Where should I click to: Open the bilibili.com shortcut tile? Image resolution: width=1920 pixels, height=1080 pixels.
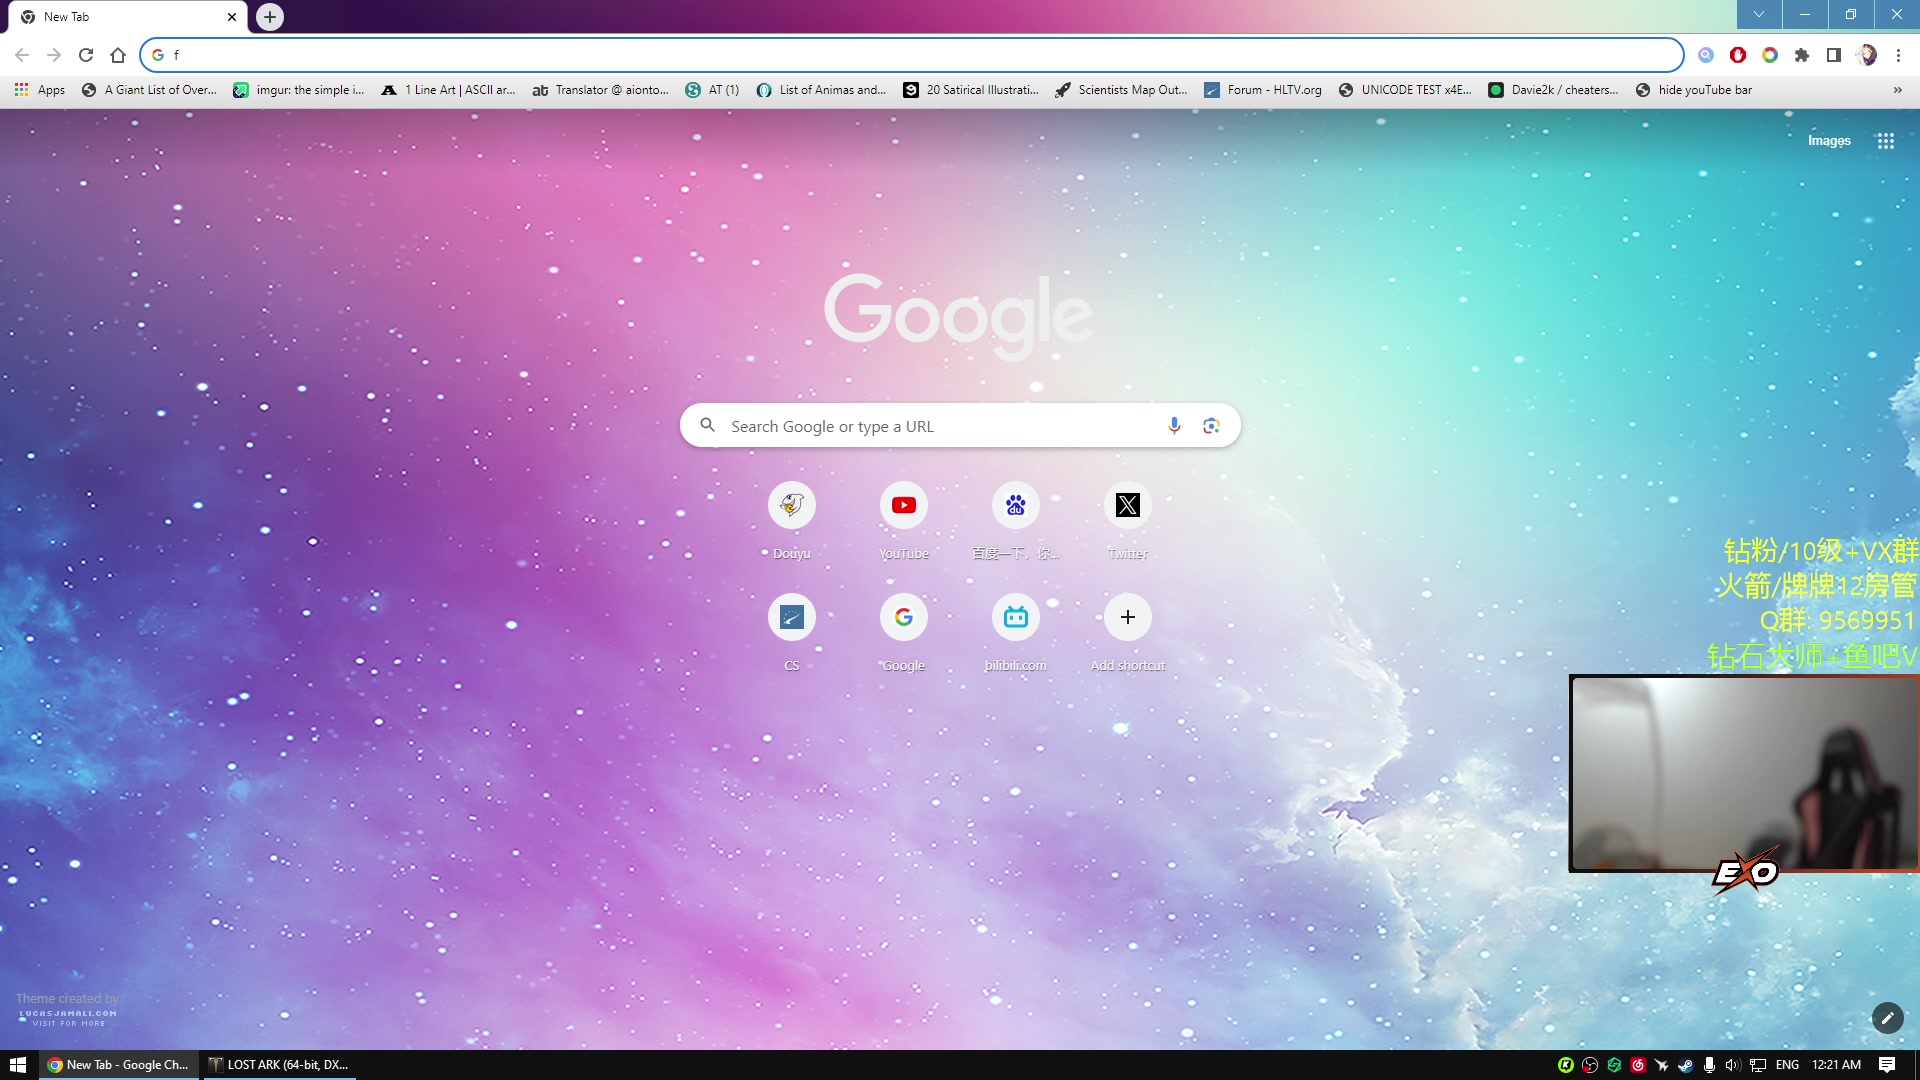(1015, 618)
